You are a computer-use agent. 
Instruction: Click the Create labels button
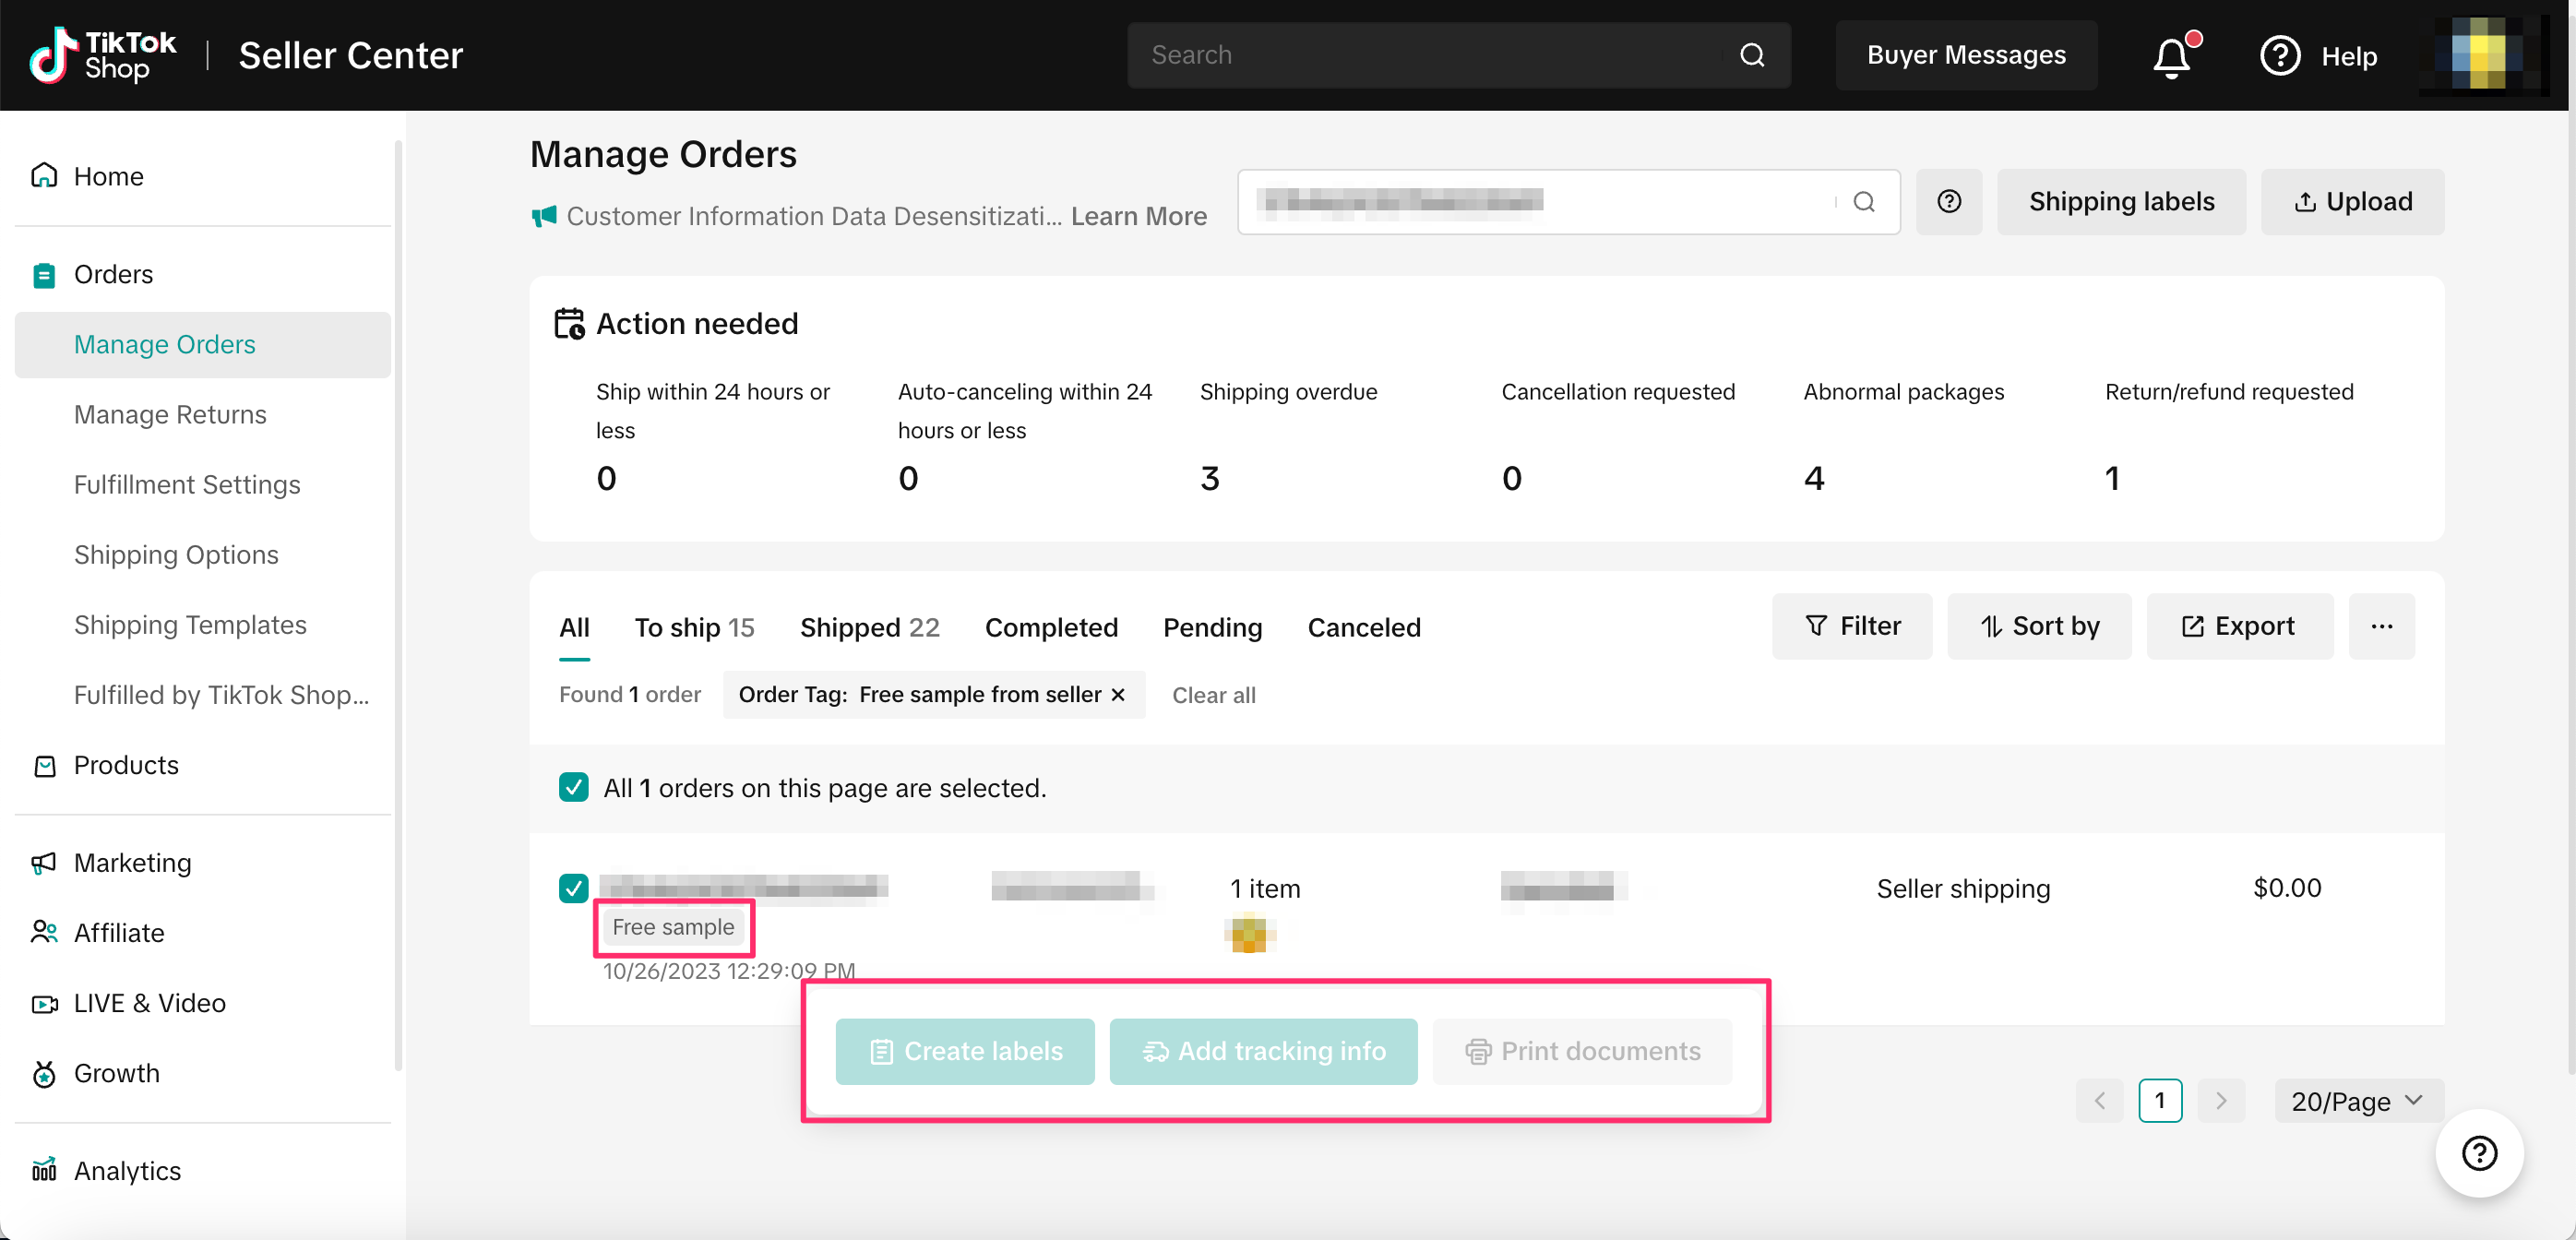coord(965,1052)
